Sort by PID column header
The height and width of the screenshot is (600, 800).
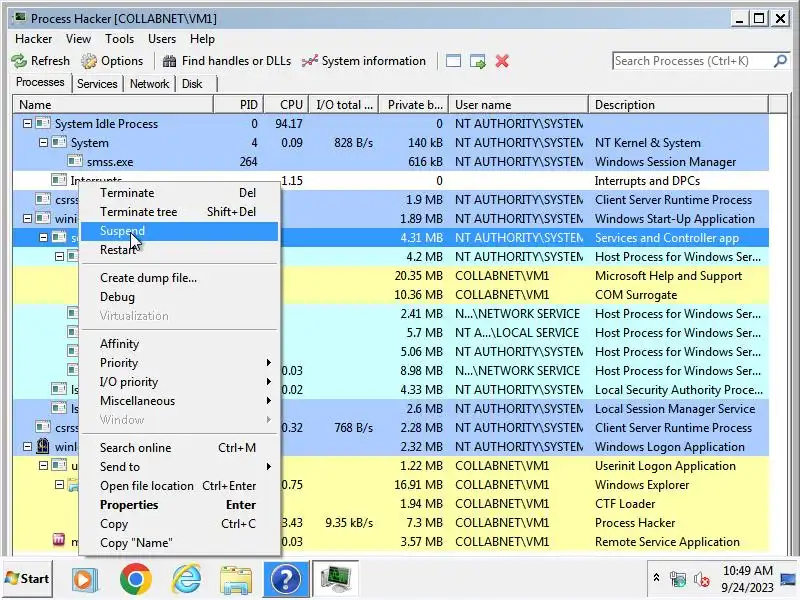tap(239, 105)
